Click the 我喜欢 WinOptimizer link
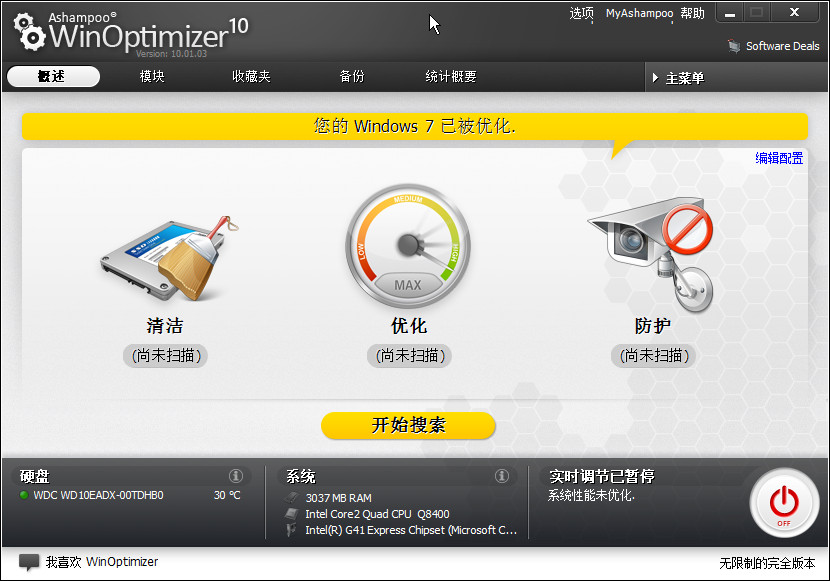 (x=102, y=562)
